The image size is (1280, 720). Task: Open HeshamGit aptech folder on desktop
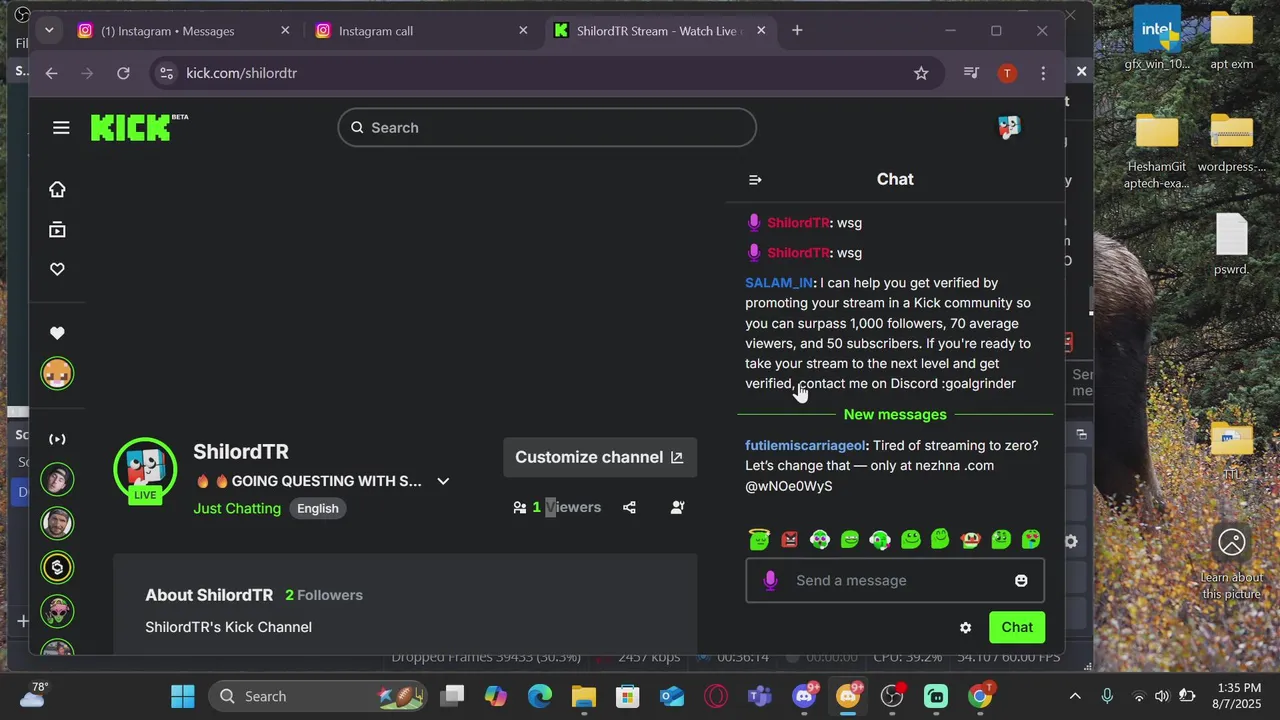tap(1157, 150)
